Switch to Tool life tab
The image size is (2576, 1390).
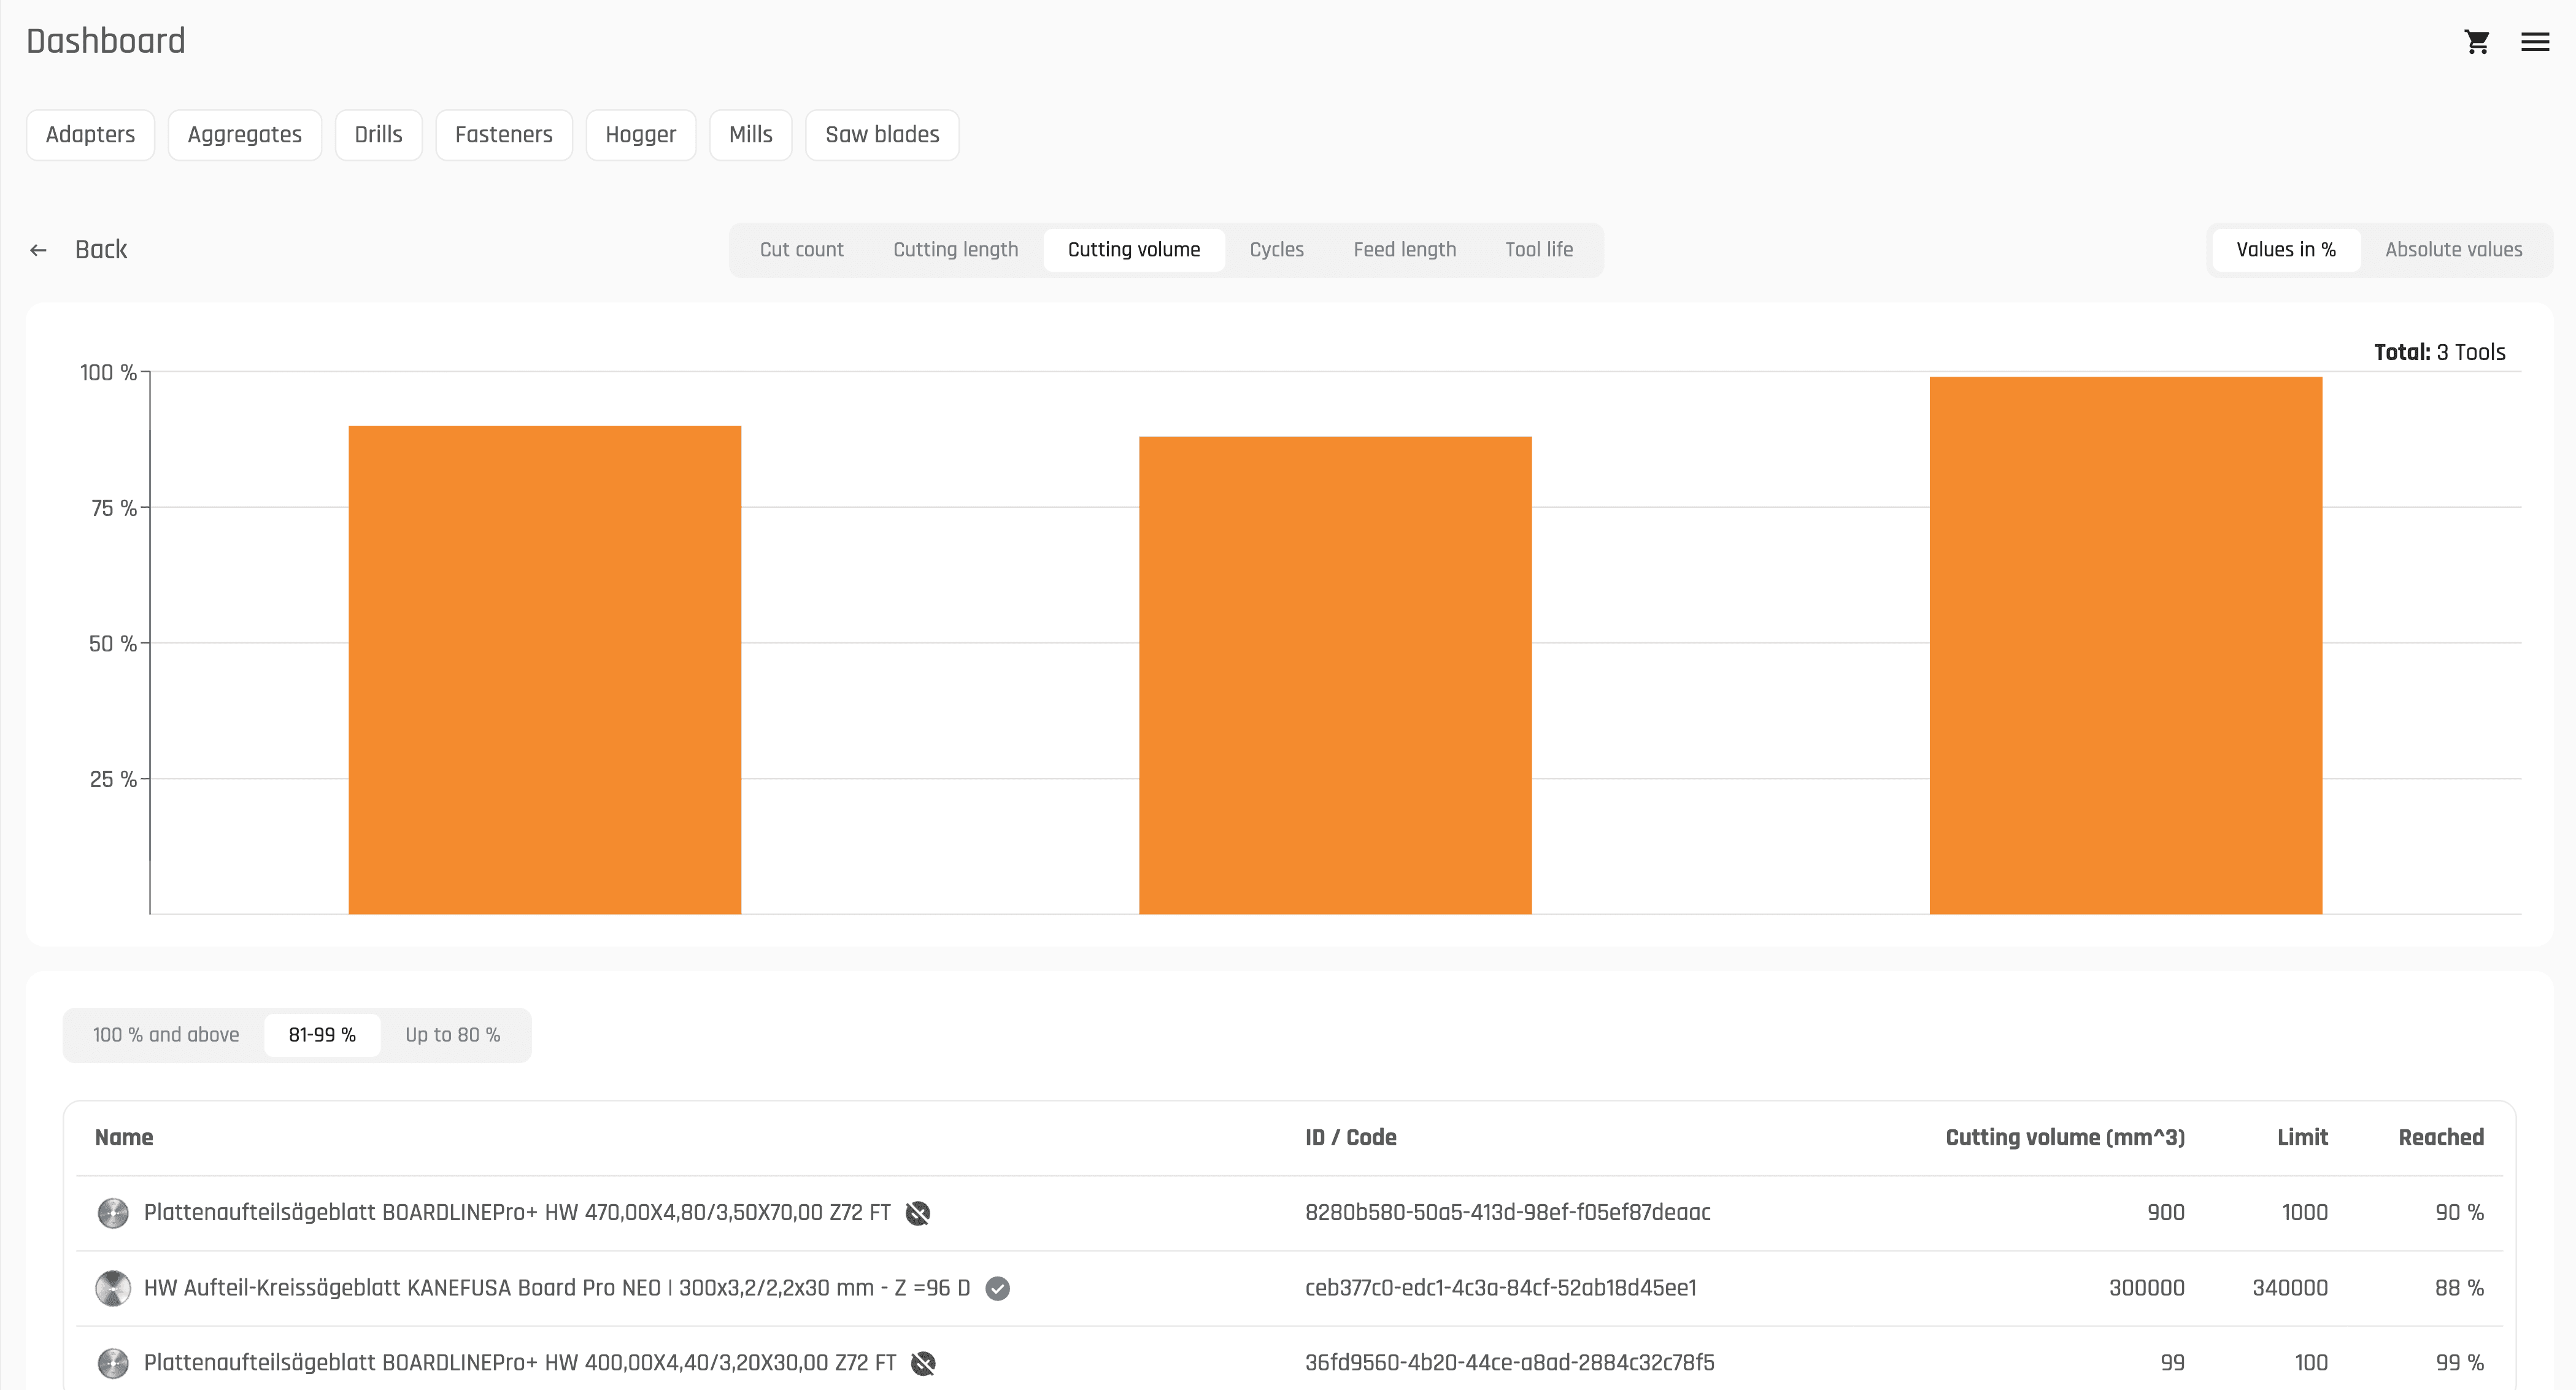[1539, 250]
